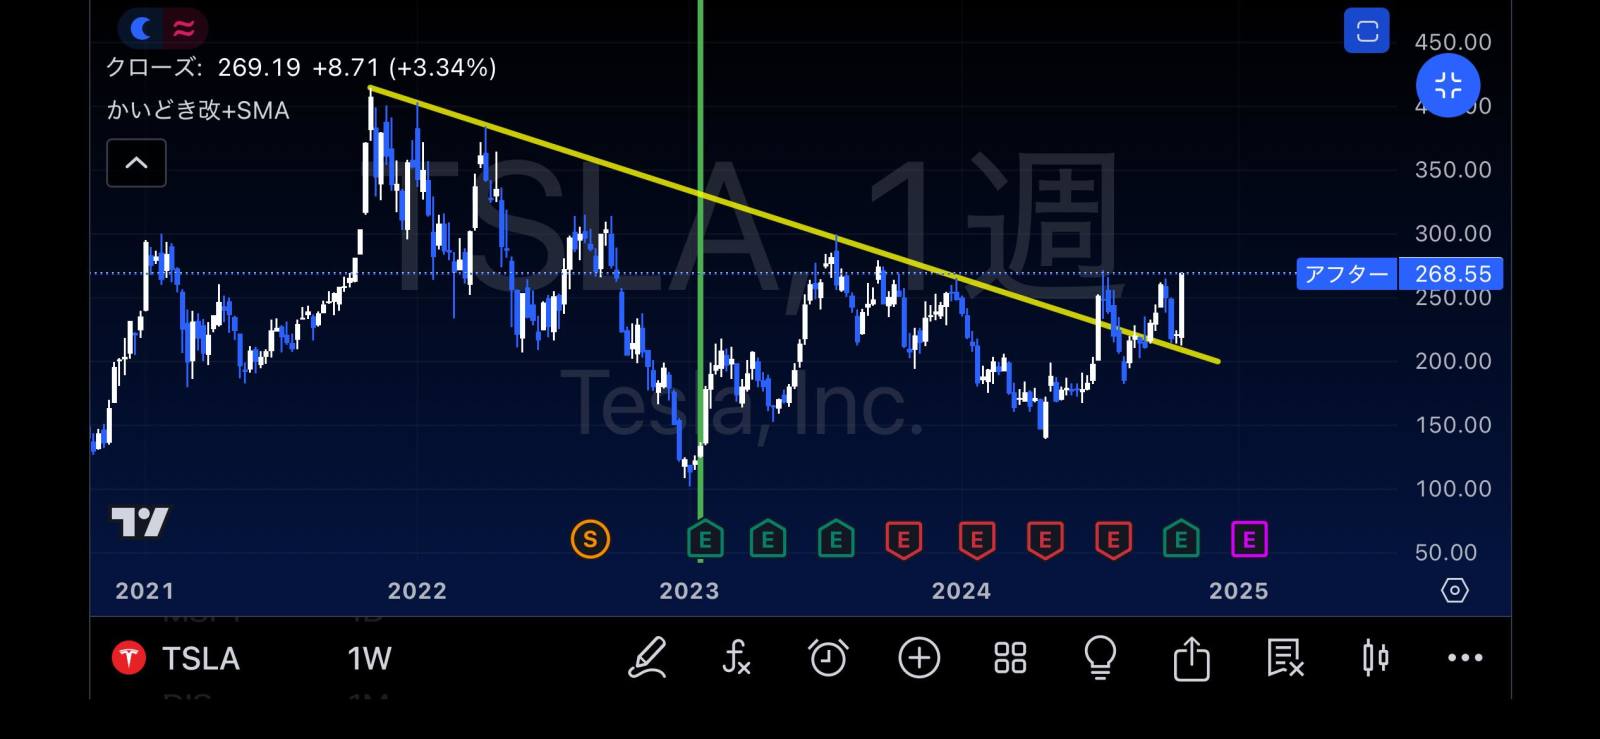The height and width of the screenshot is (739, 1600).
Task: Click the 450.00 price axis label
Action: coord(1452,42)
